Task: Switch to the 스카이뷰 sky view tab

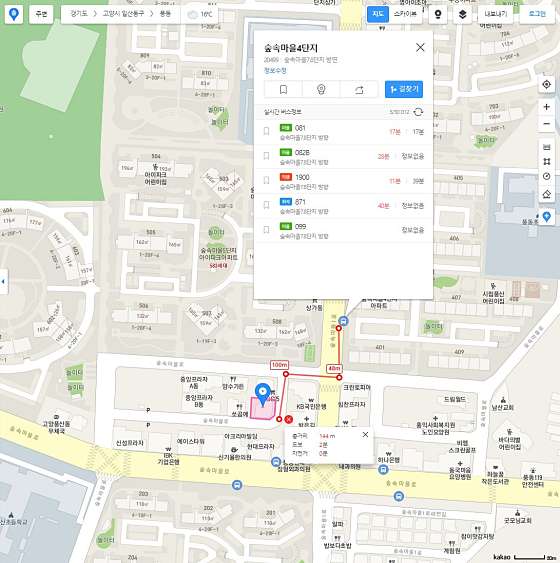Action: pyautogui.click(x=405, y=14)
